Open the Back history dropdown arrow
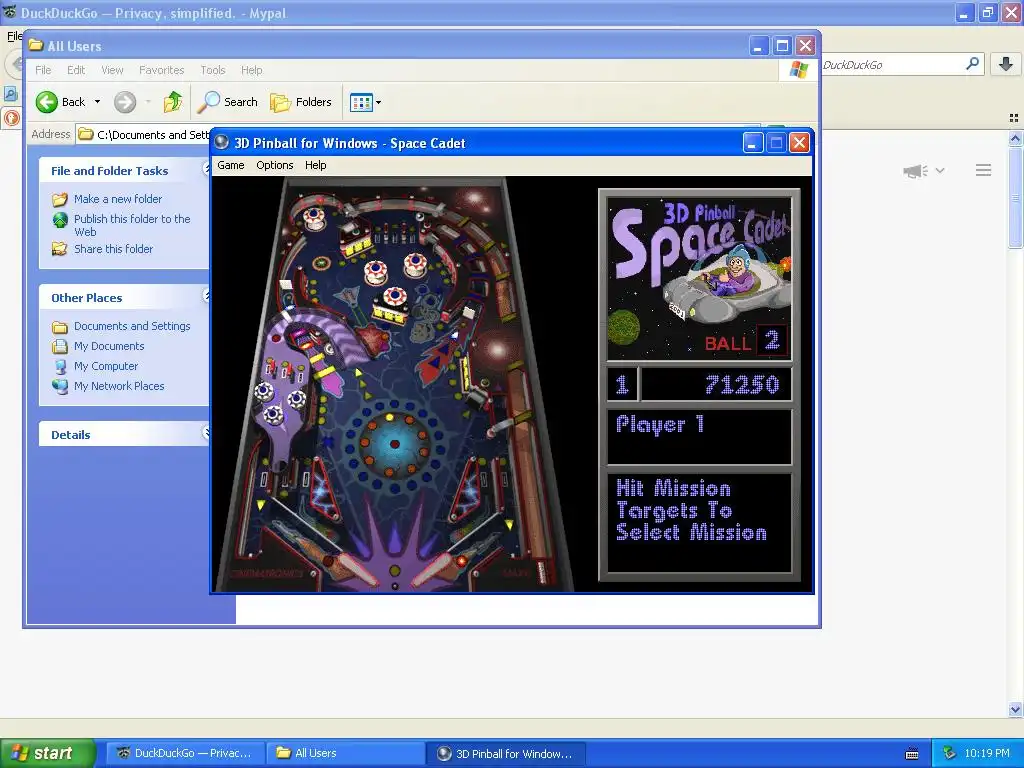1024x768 pixels. coord(97,102)
